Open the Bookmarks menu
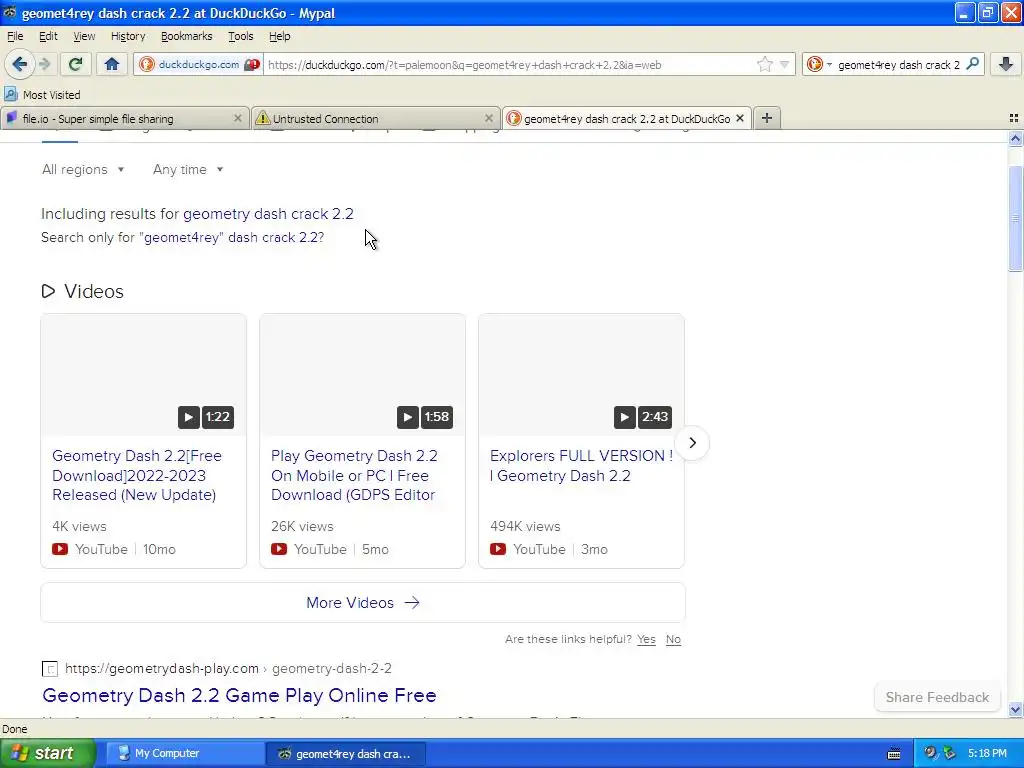 tap(187, 36)
